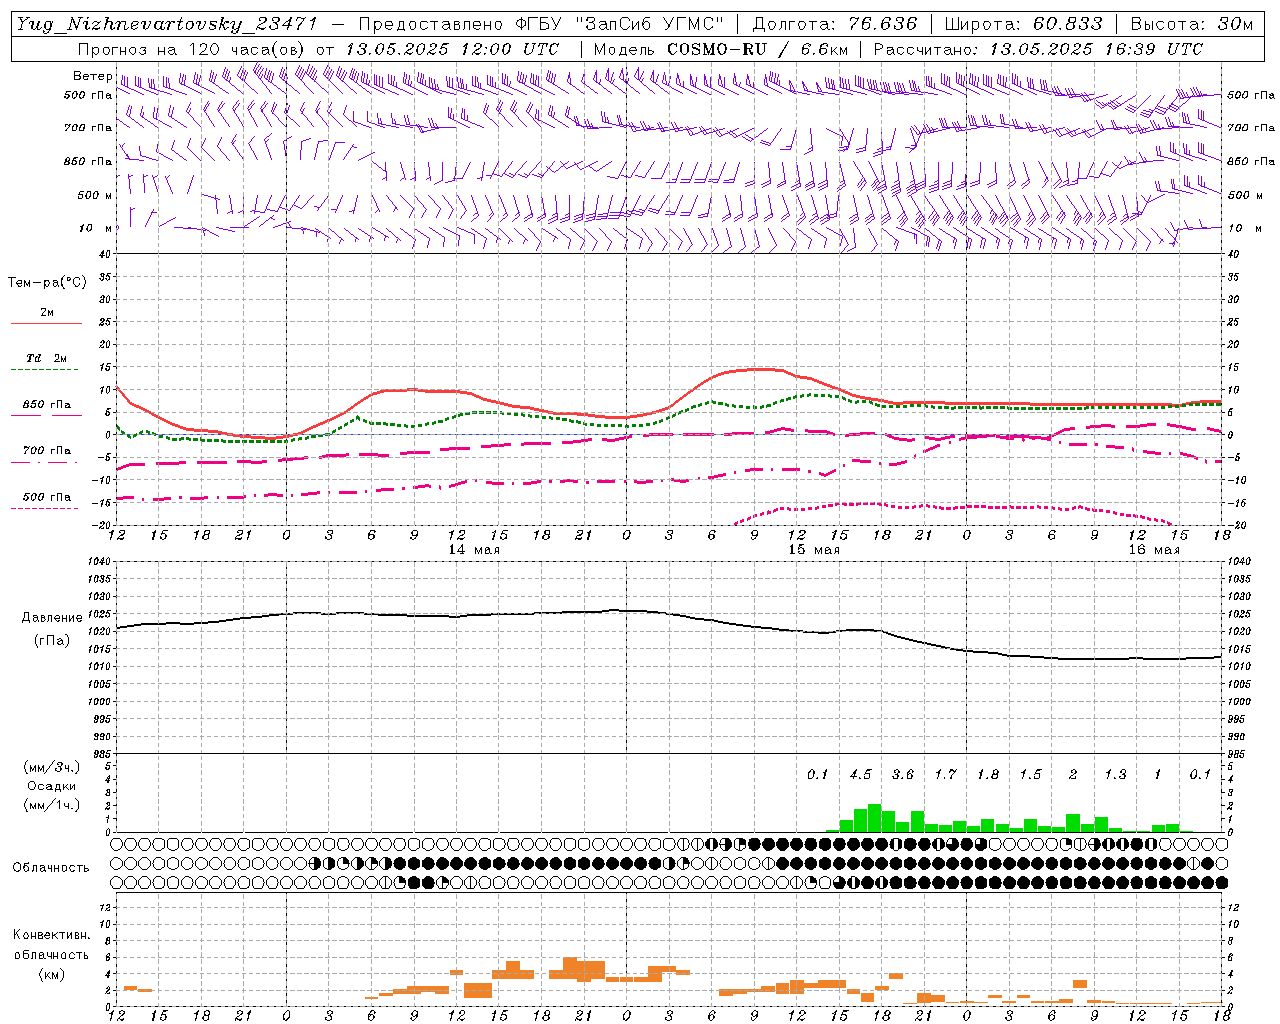Click the 1.3 precipitation total value
This screenshot has width=1280, height=1024.
point(1115,774)
